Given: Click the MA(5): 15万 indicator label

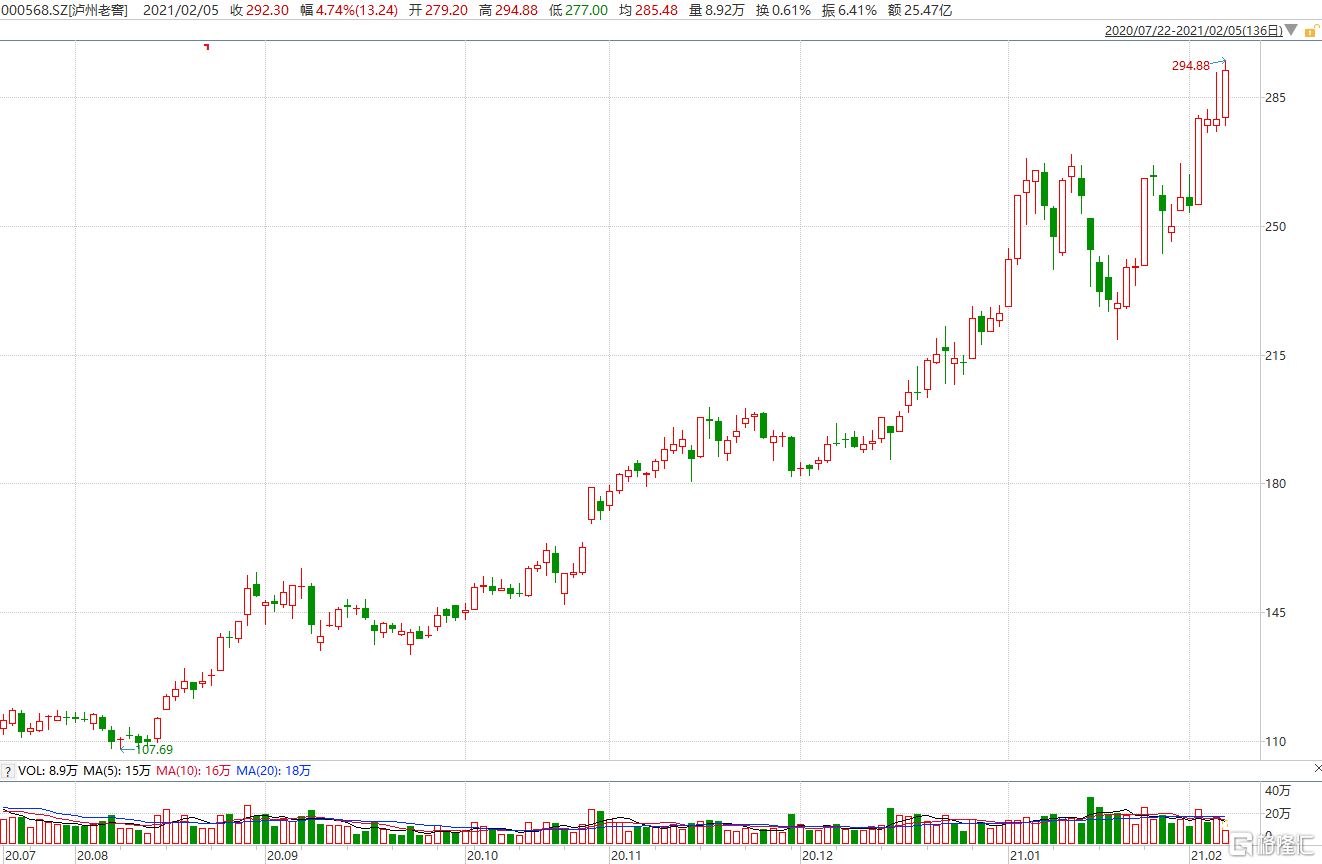Looking at the screenshot, I should point(117,771).
